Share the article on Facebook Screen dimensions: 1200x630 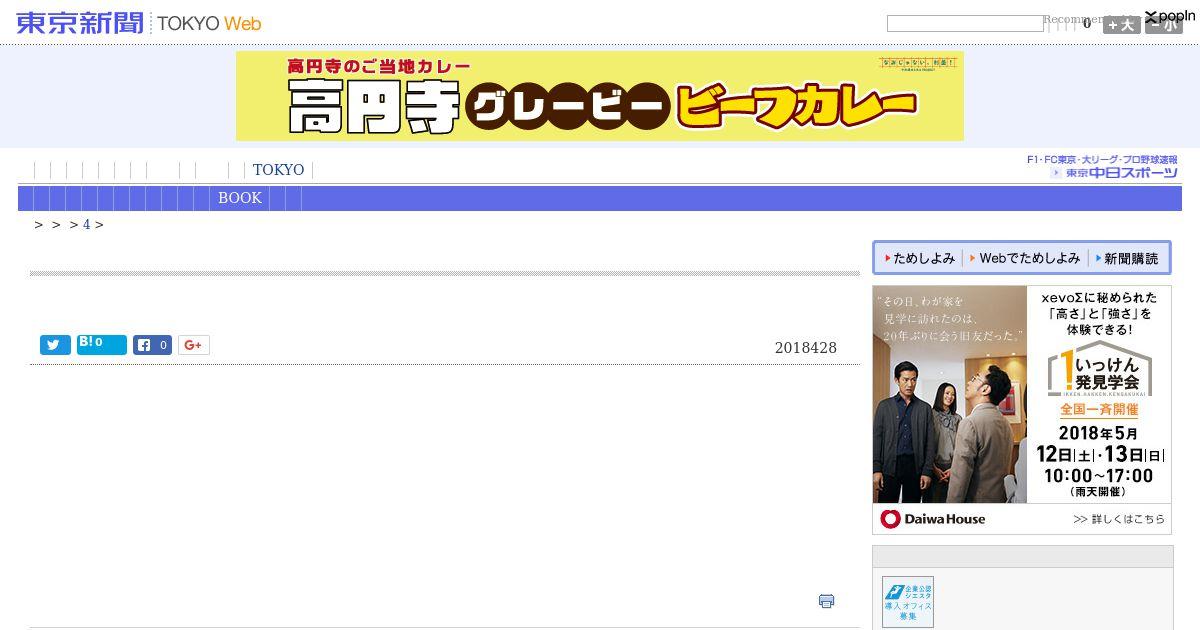[152, 345]
